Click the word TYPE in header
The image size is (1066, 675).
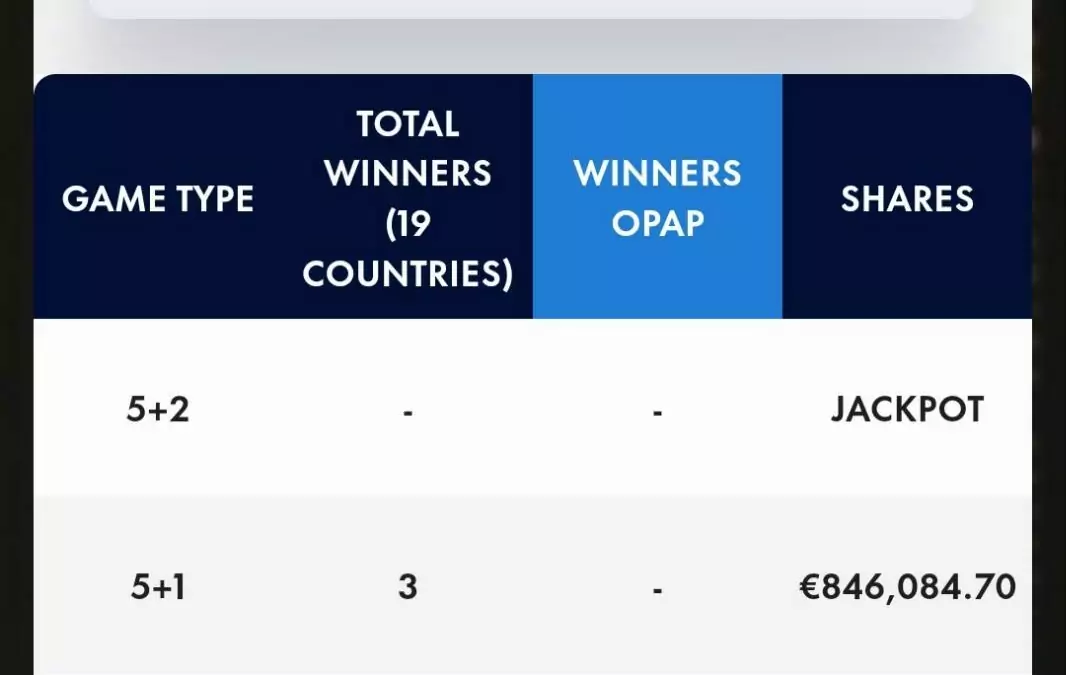[208, 199]
